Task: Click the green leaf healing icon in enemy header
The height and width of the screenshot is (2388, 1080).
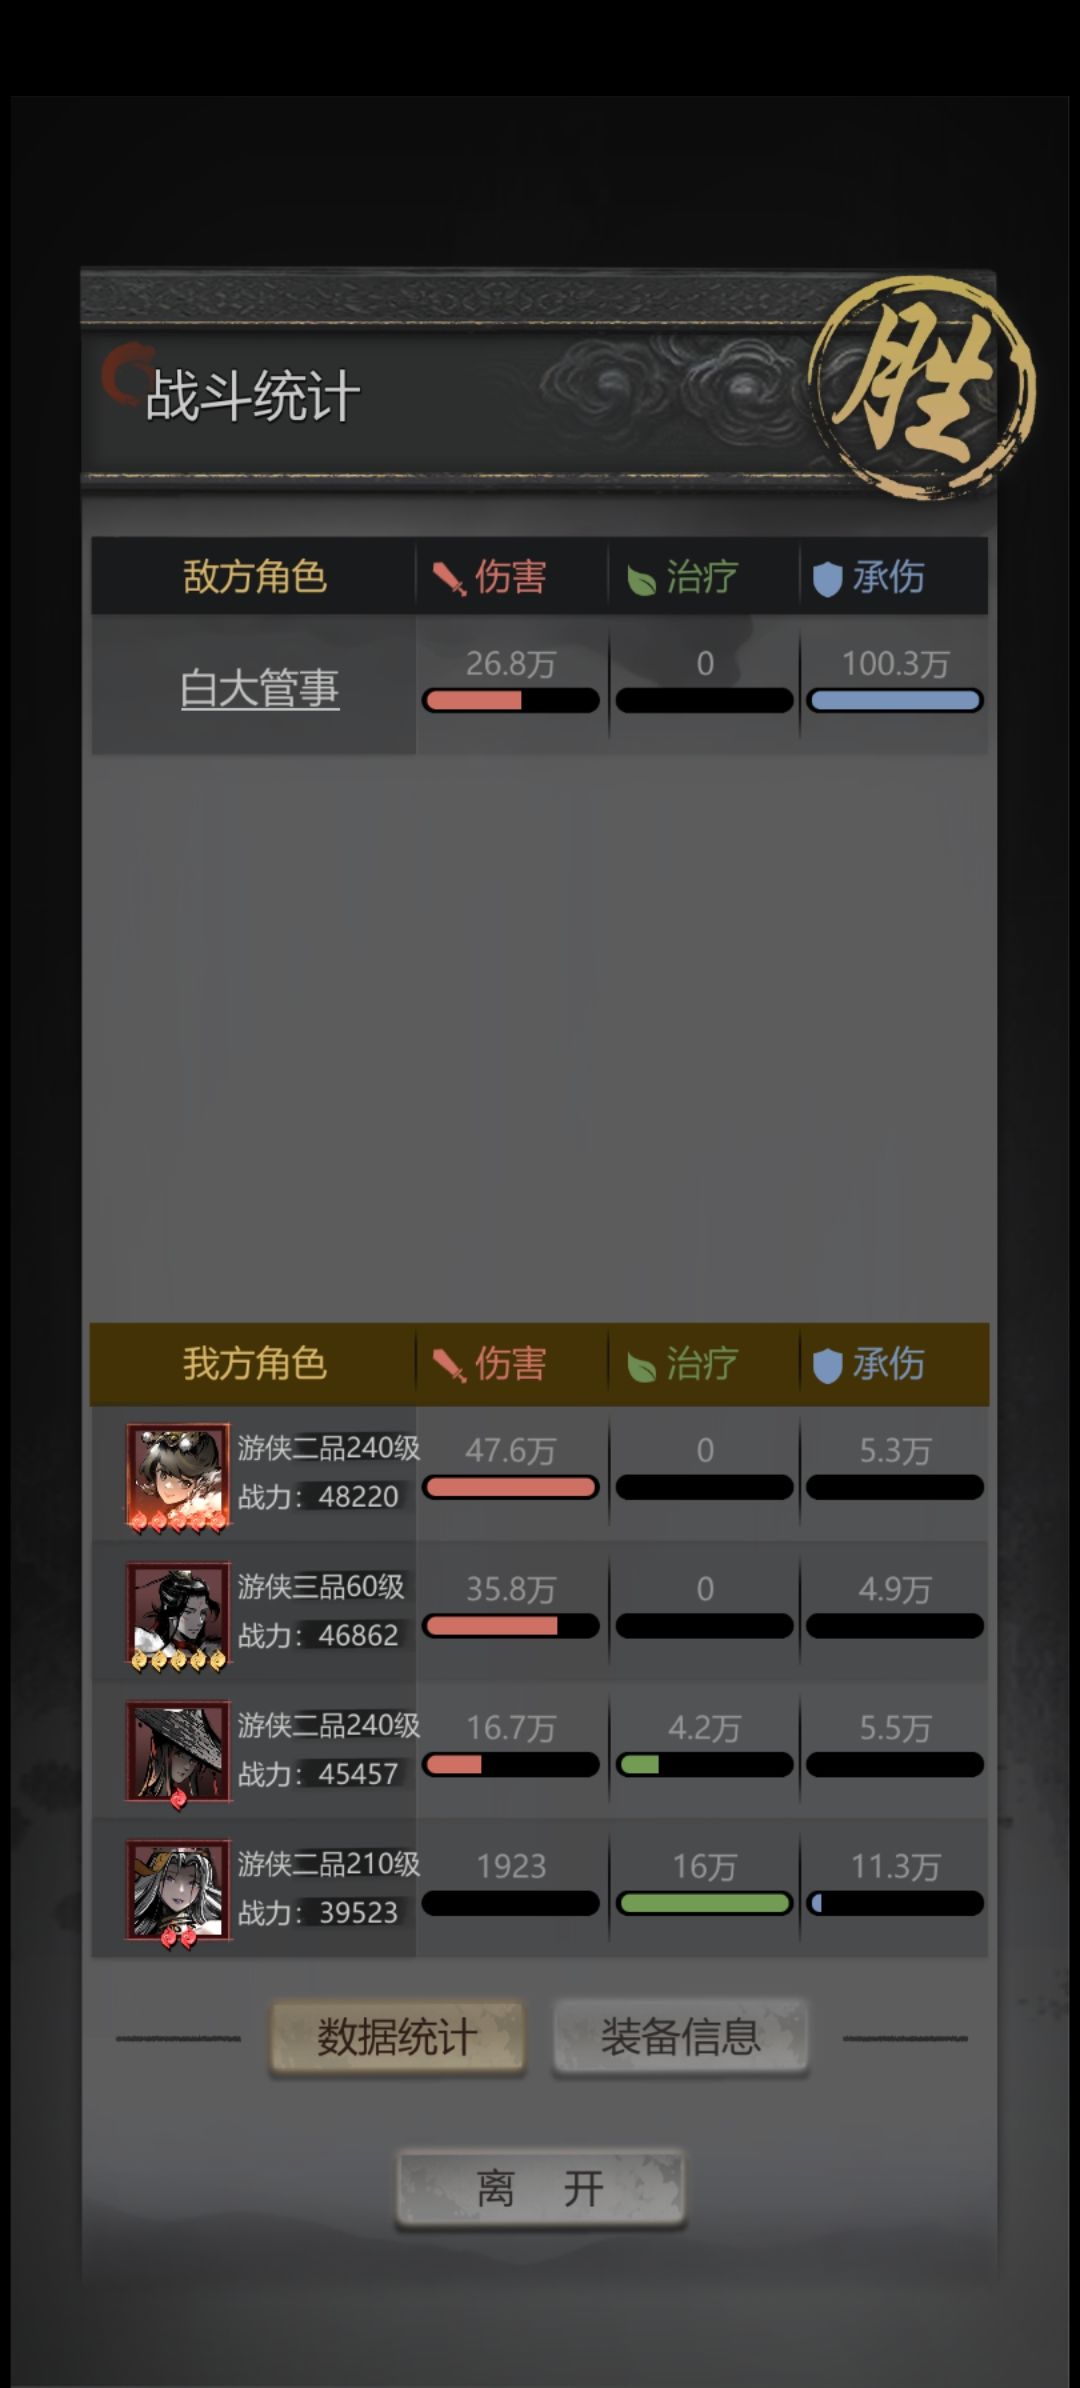Action: click(641, 579)
